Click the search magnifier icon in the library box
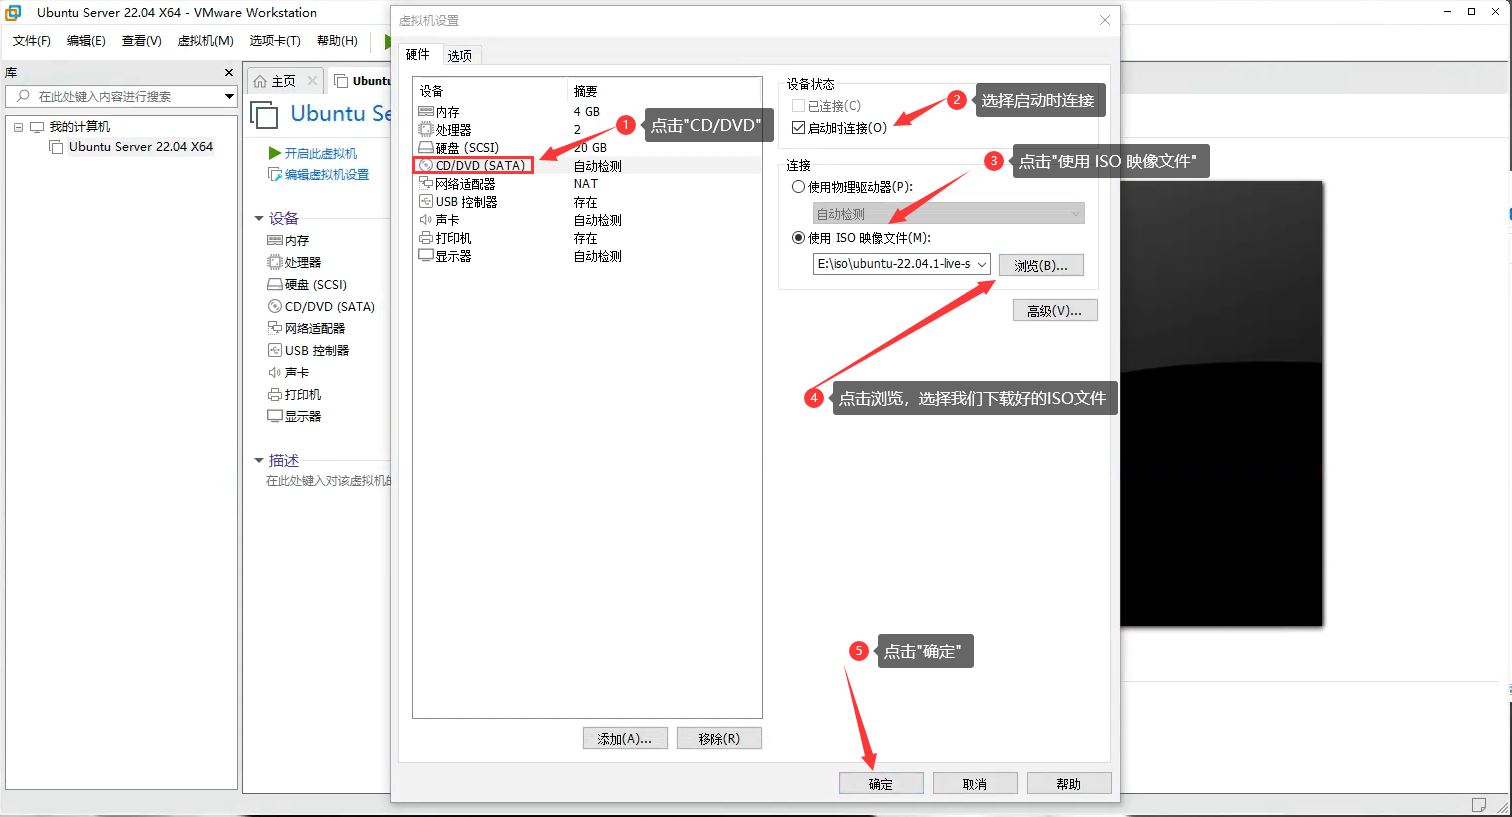The width and height of the screenshot is (1512, 817). (x=23, y=96)
